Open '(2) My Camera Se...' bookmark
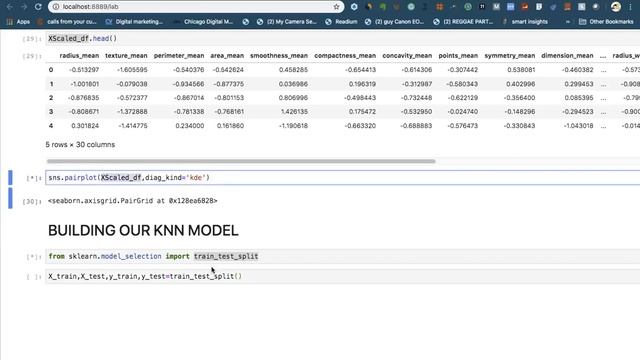 tap(287, 22)
